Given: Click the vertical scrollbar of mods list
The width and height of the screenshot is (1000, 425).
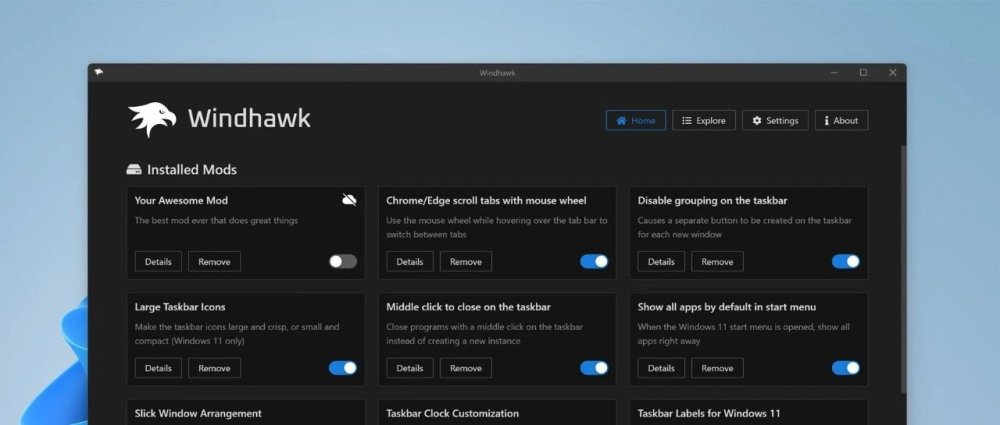Looking at the screenshot, I should (x=902, y=269).
